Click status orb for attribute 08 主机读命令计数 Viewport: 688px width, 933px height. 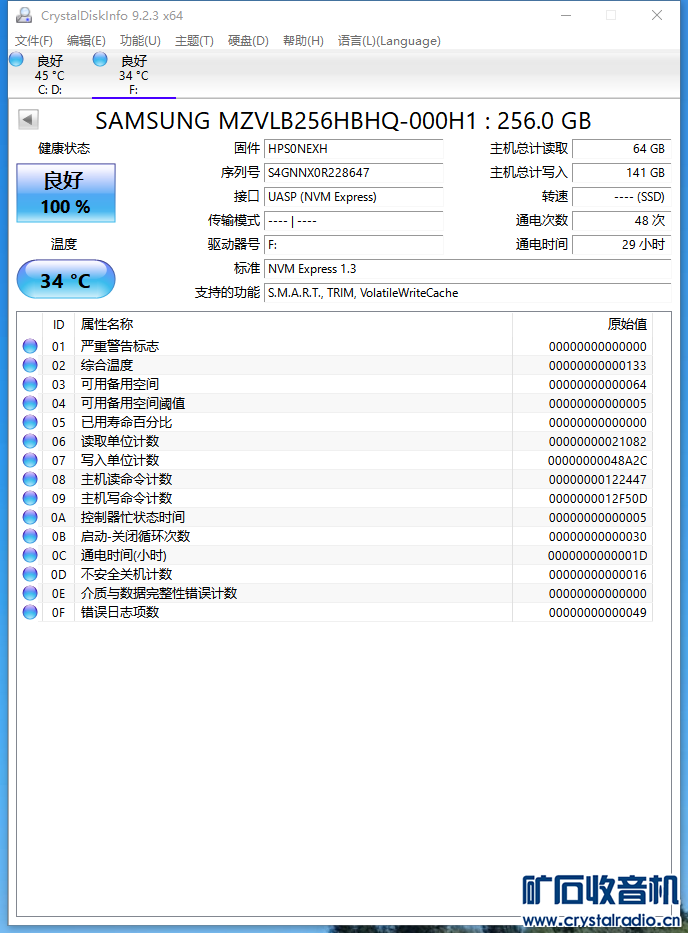coord(30,479)
